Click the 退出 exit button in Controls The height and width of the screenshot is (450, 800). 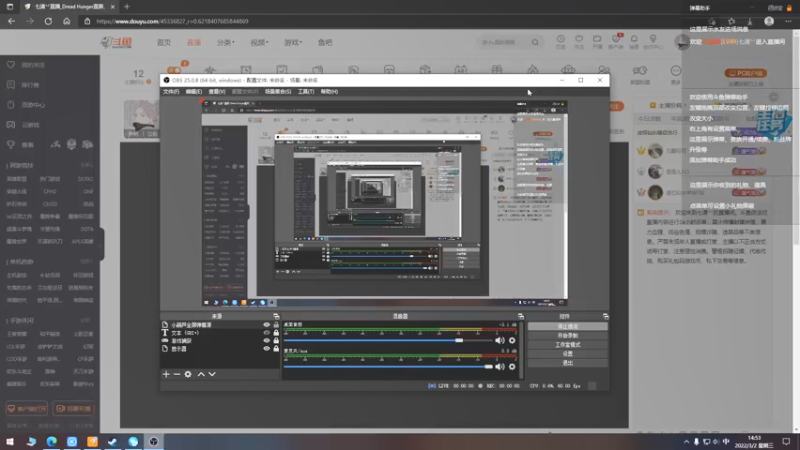pyautogui.click(x=568, y=363)
